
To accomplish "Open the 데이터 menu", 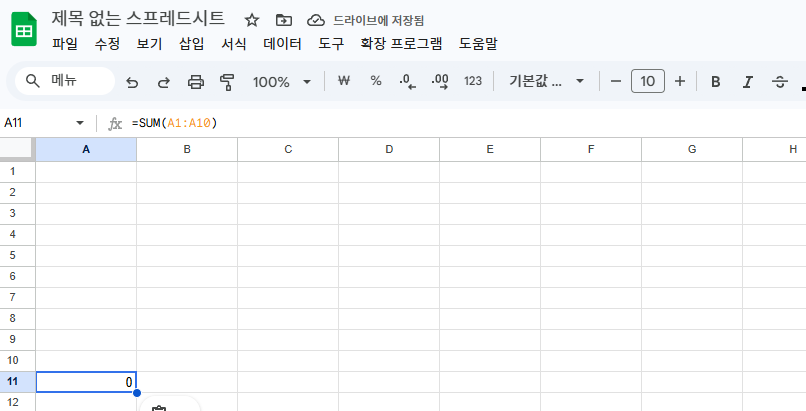I will click(x=282, y=44).
